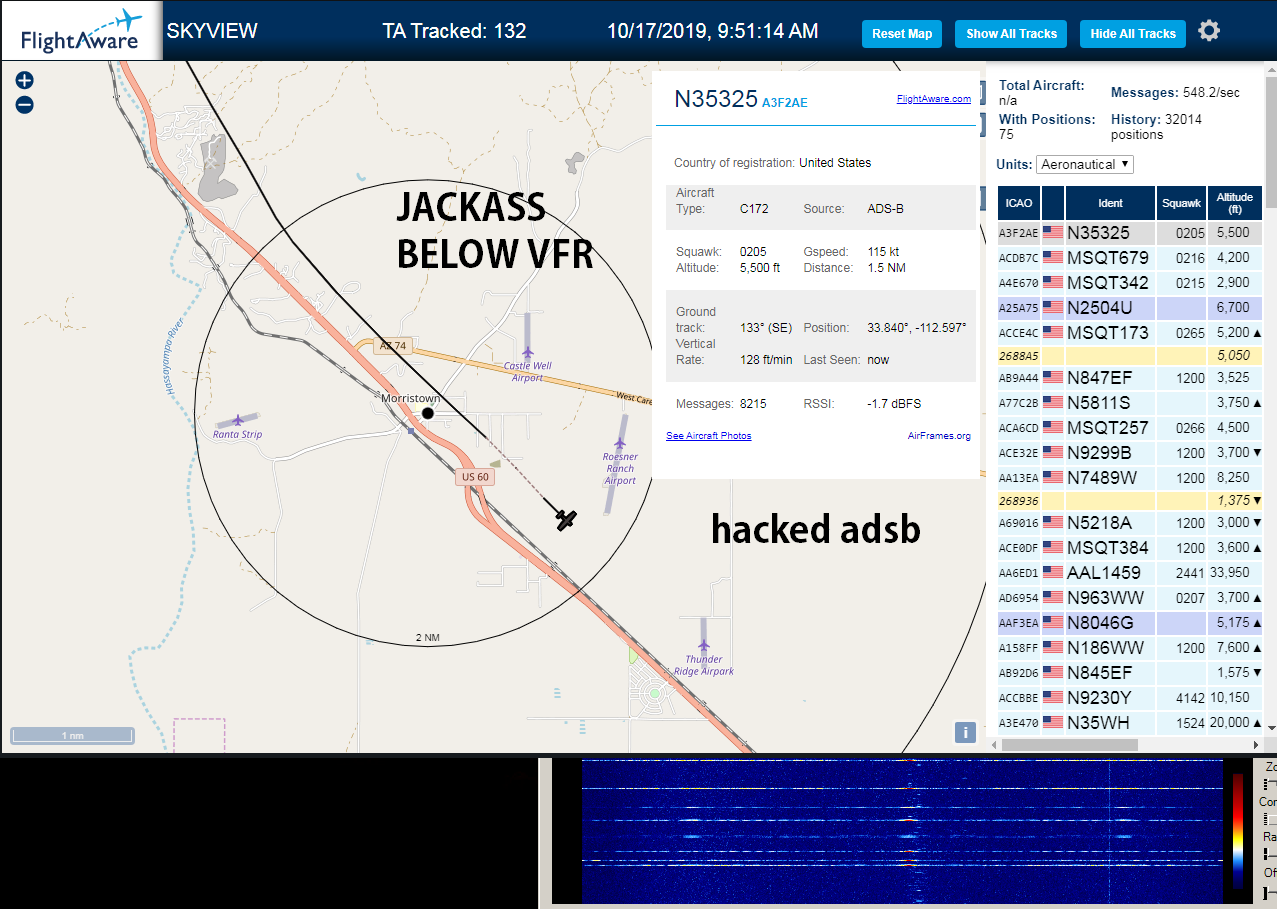Click the scroll-down arrow of aircraft list
Image resolution: width=1277 pixels, height=909 pixels.
pos(1271,727)
